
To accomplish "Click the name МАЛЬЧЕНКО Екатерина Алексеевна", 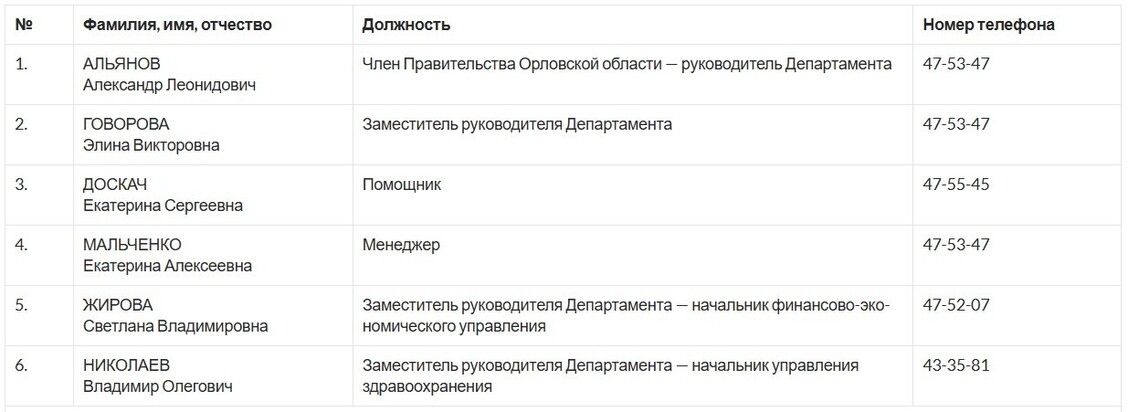I will click(167, 255).
